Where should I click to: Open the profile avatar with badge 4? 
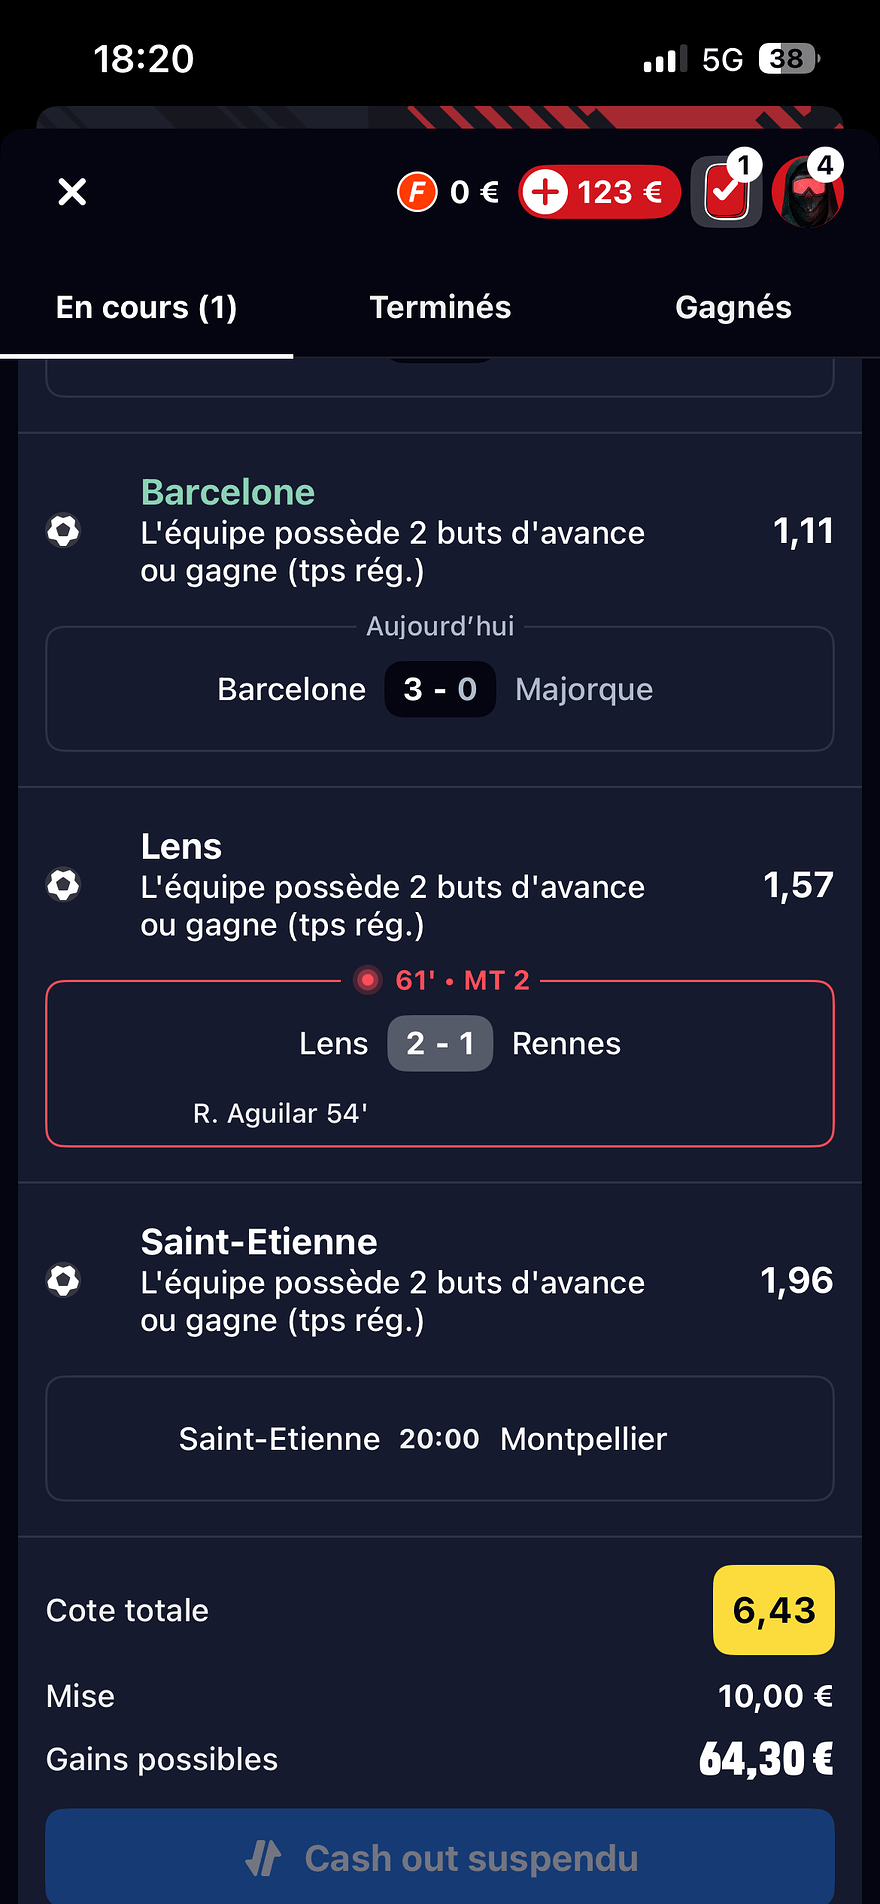coord(807,191)
